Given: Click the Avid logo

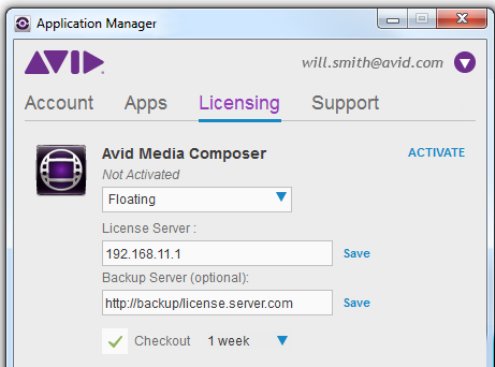Looking at the screenshot, I should click(64, 62).
